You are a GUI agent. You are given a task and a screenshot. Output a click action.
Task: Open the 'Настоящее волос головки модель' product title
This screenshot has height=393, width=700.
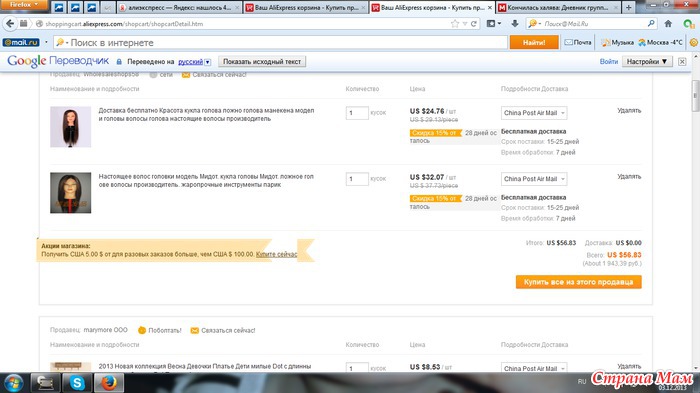(x=206, y=180)
